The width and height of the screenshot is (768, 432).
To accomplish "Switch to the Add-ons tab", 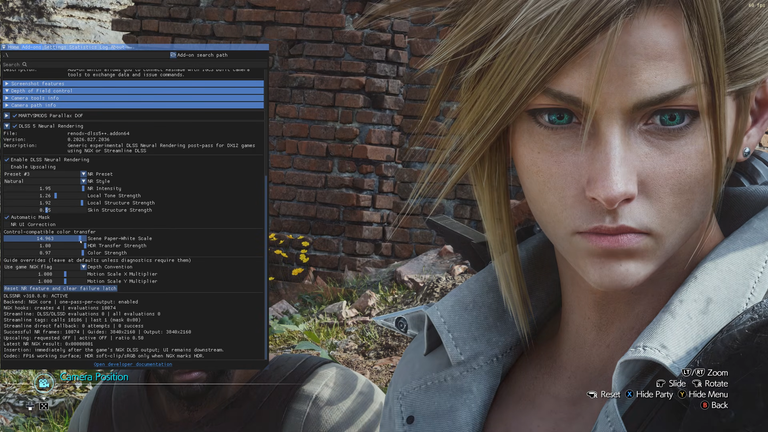I will (32, 47).
